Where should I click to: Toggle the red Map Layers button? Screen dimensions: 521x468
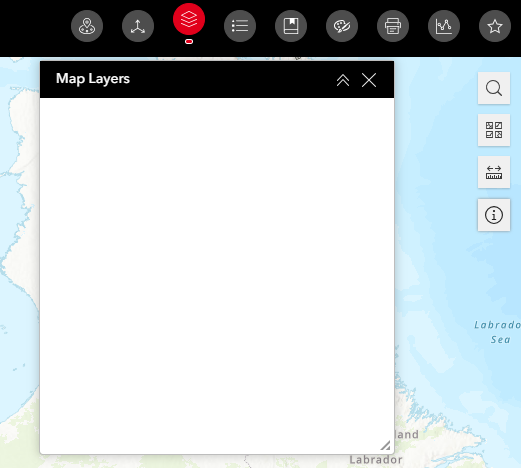pos(189,19)
